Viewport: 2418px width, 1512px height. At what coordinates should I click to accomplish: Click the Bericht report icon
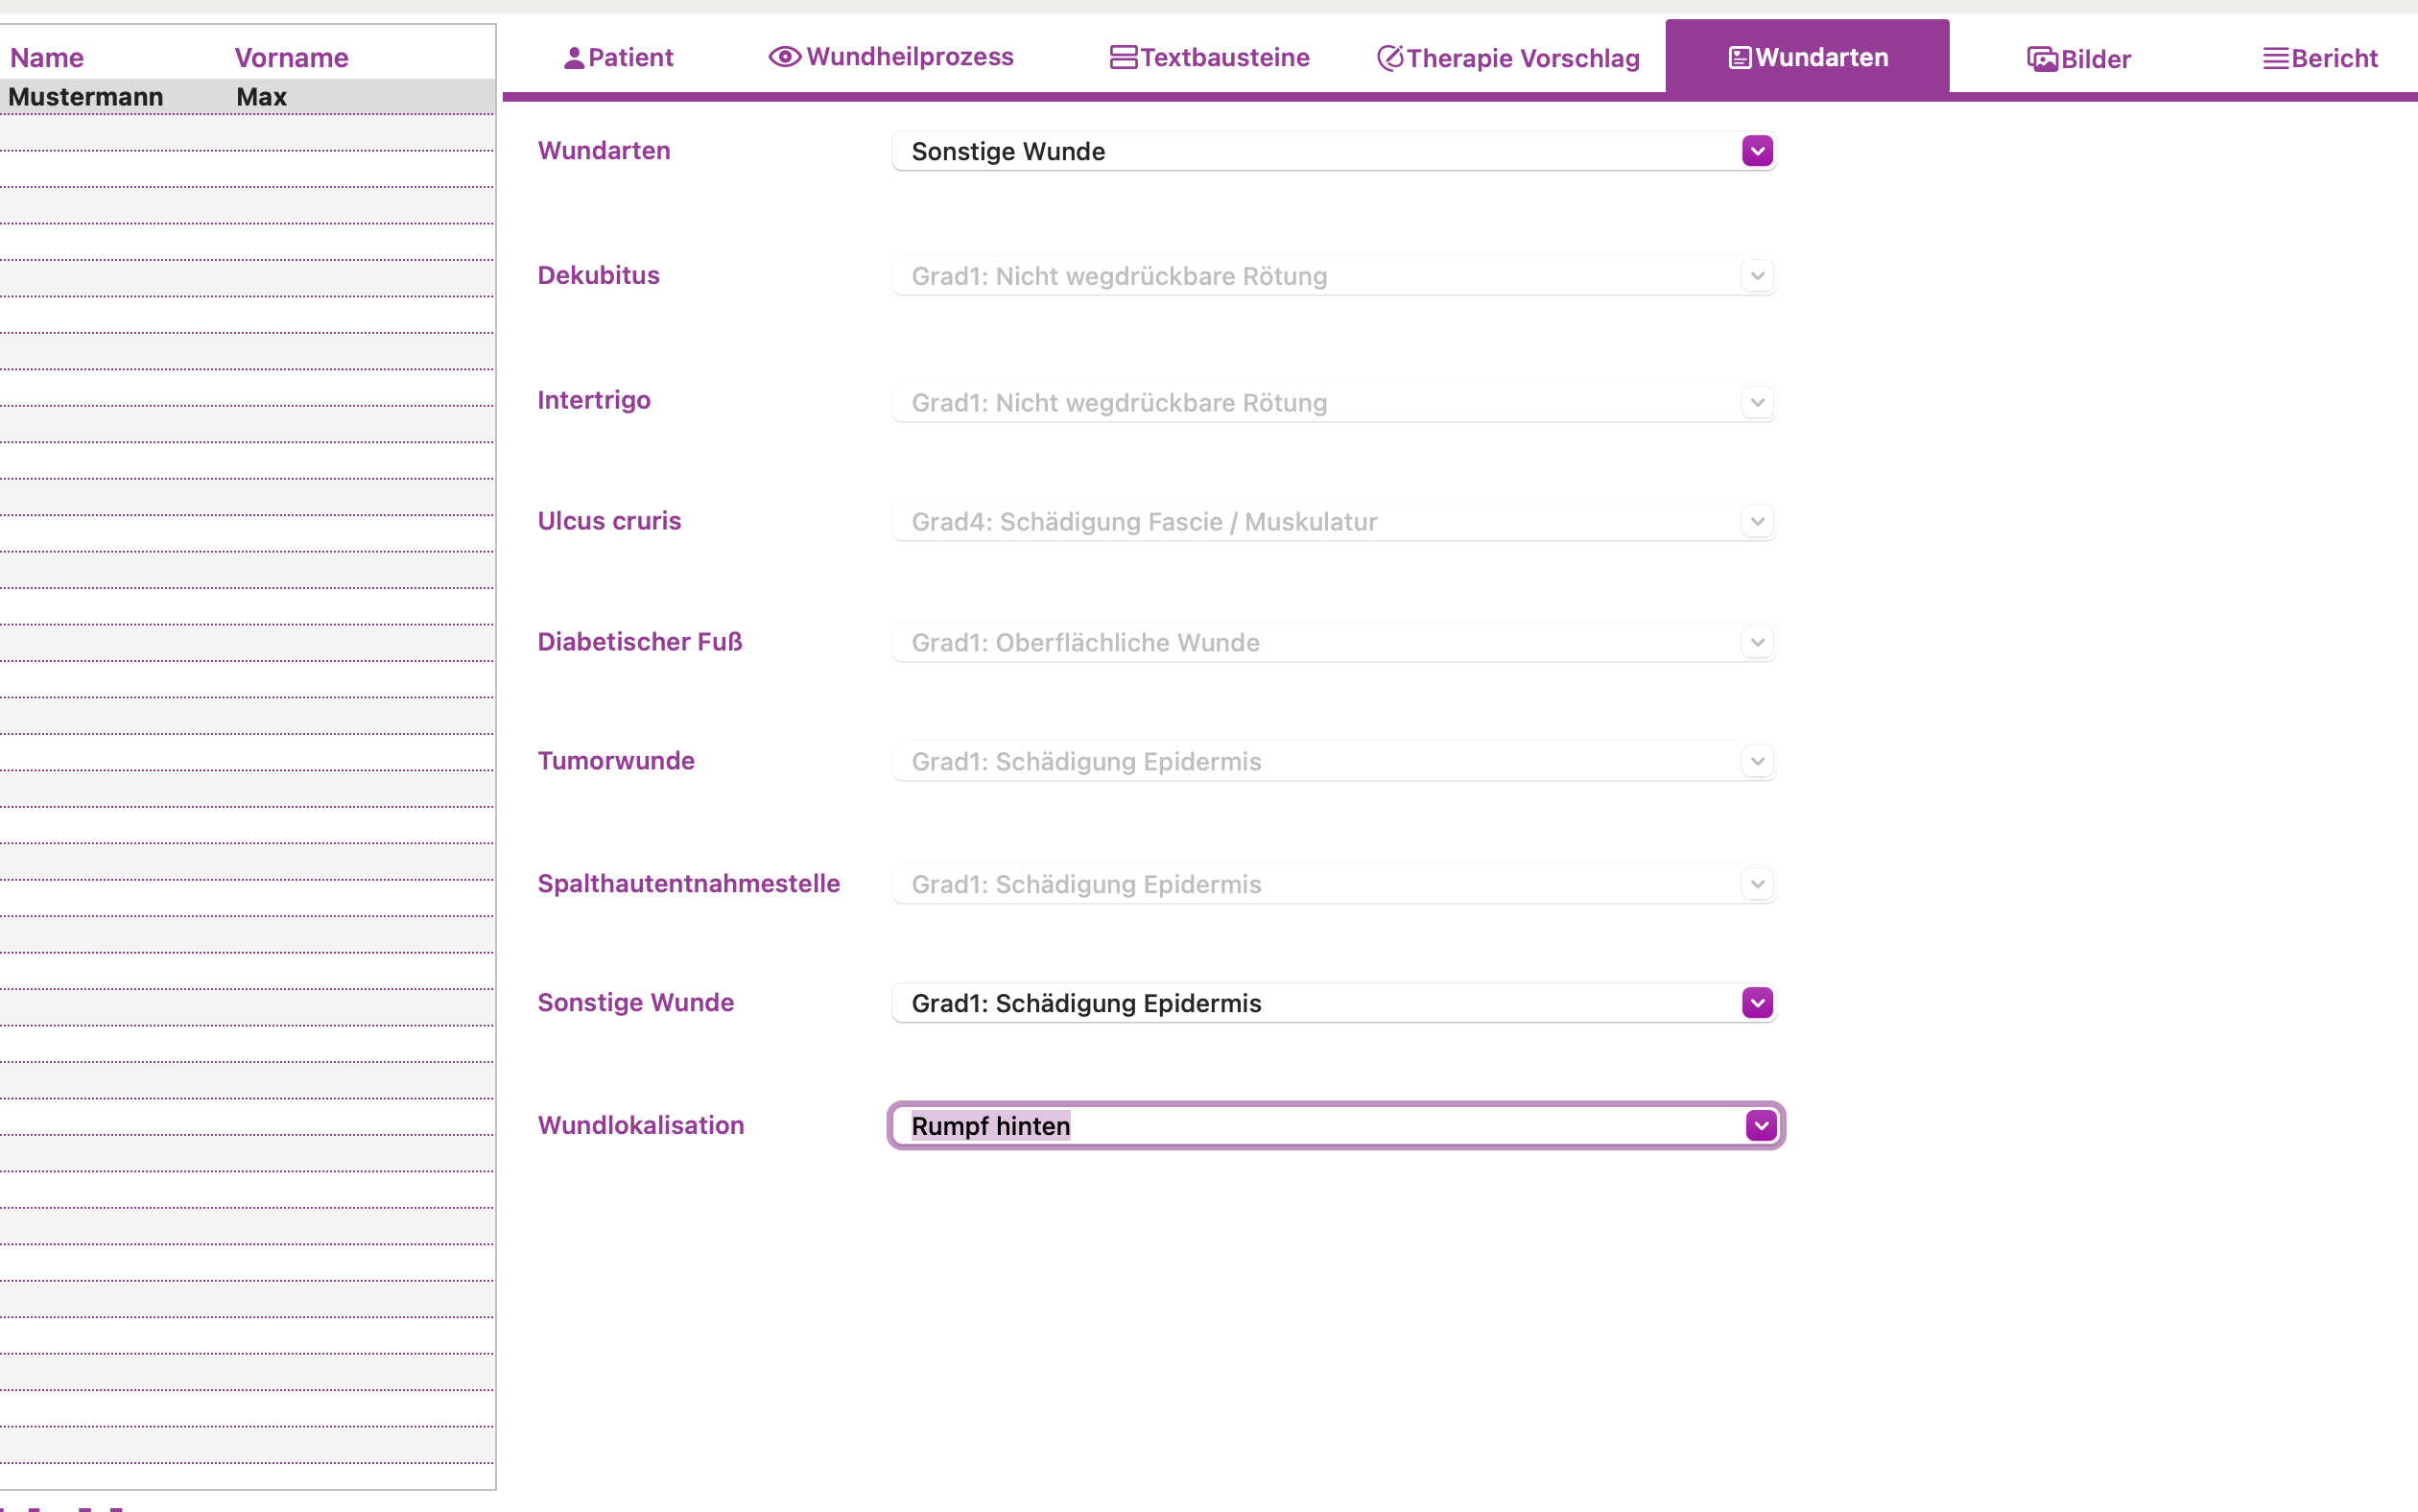(2277, 58)
